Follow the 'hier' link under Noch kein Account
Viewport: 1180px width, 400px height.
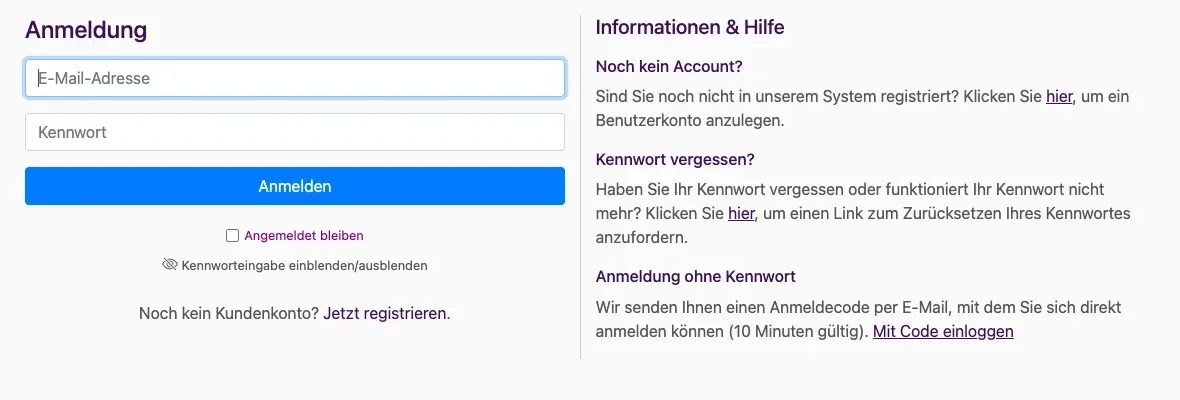point(1059,96)
